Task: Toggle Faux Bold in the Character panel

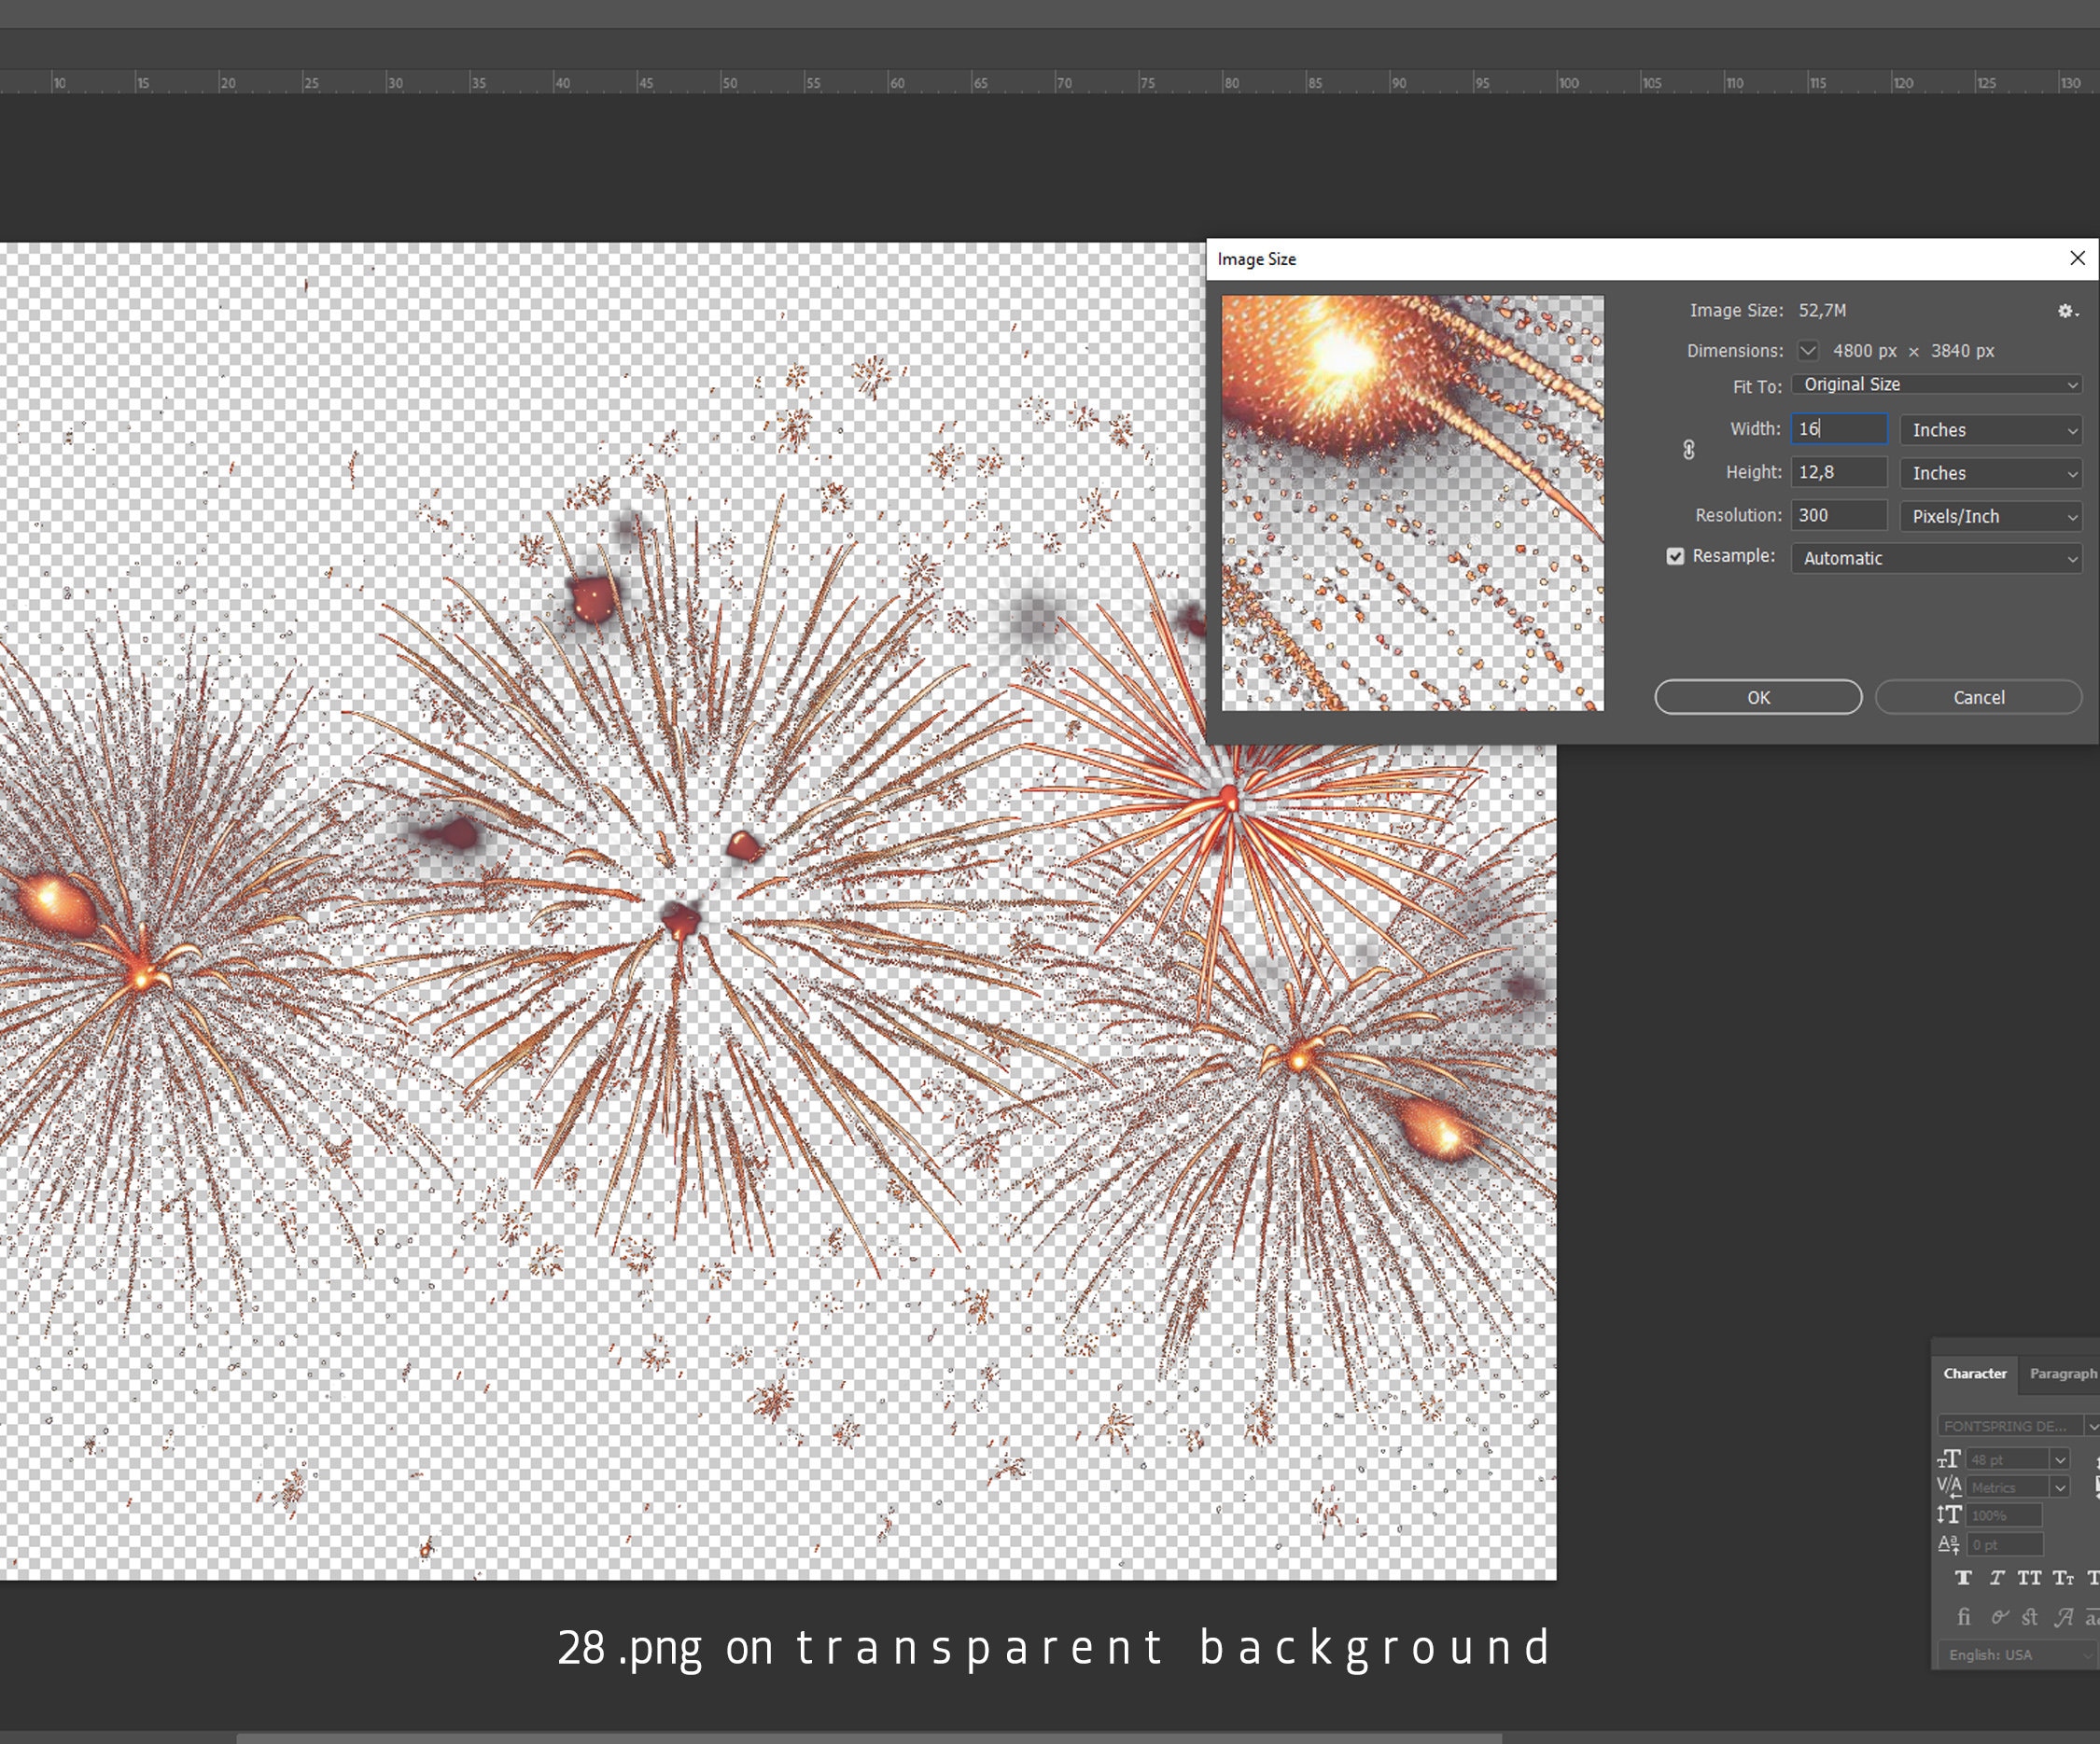Action: [x=1964, y=1578]
